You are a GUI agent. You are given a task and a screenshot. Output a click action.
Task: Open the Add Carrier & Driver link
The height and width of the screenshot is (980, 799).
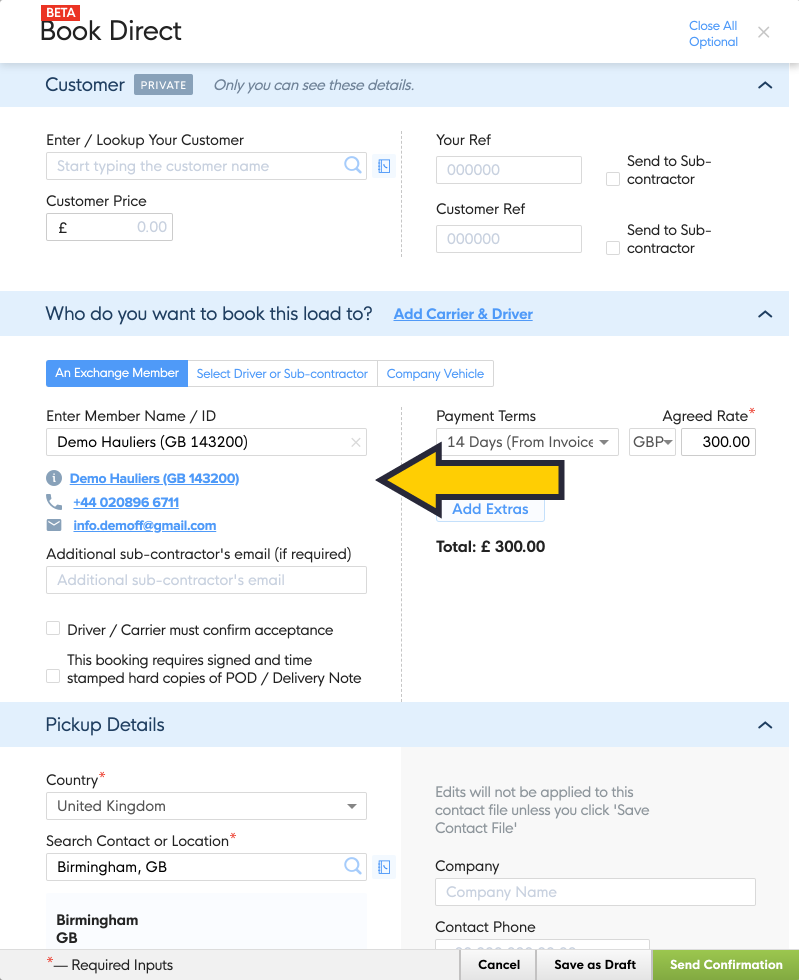(x=463, y=314)
